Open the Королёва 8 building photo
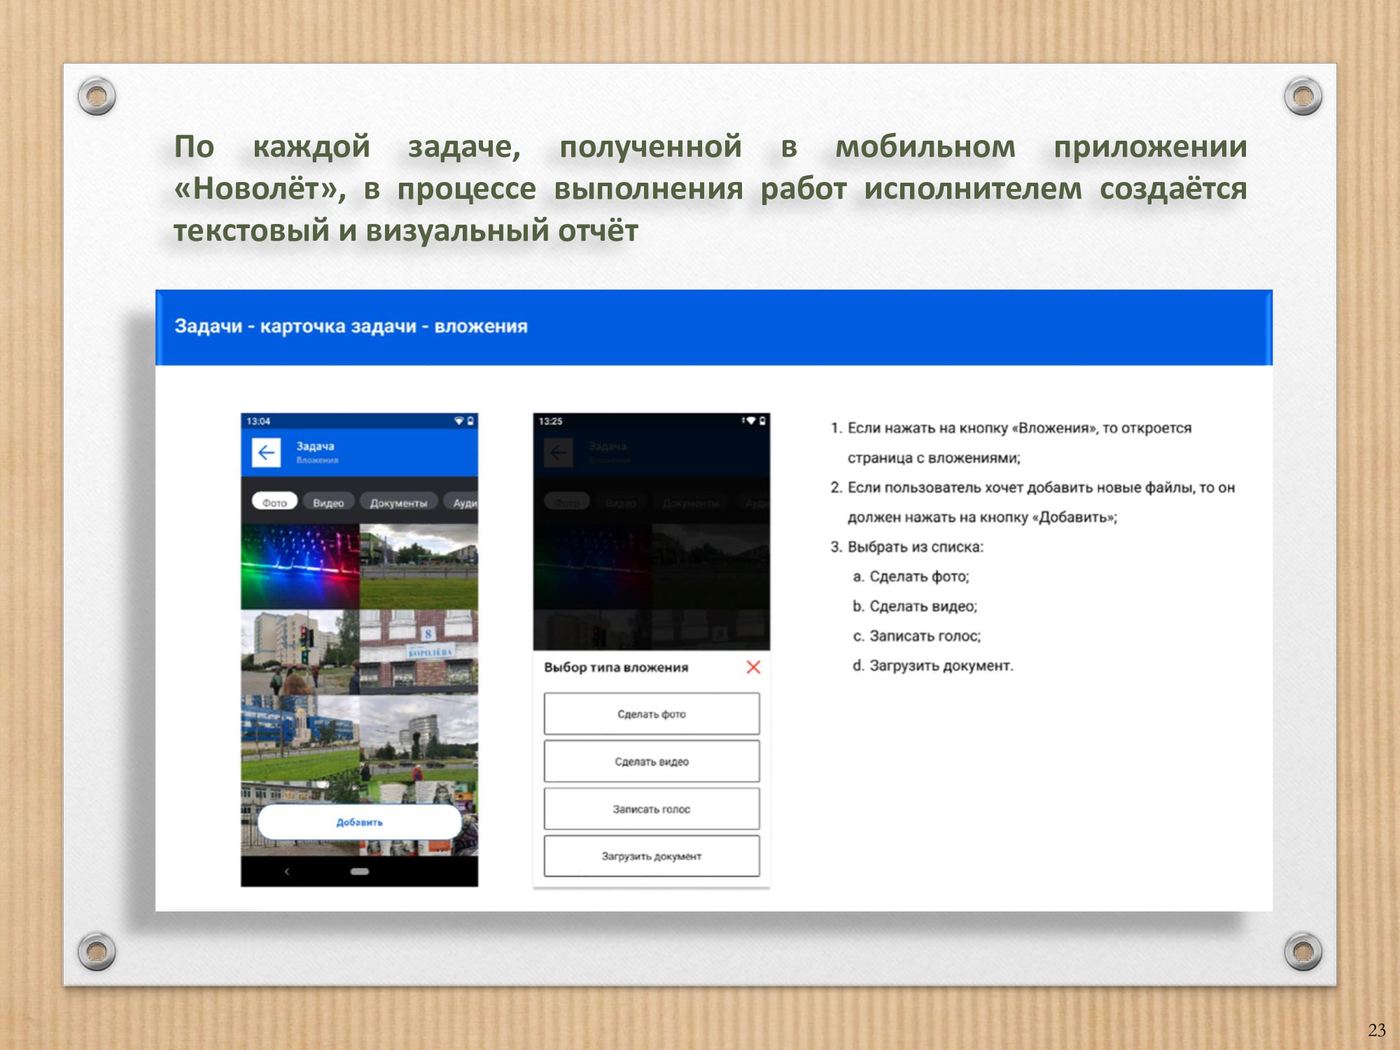1400x1050 pixels. tap(419, 652)
